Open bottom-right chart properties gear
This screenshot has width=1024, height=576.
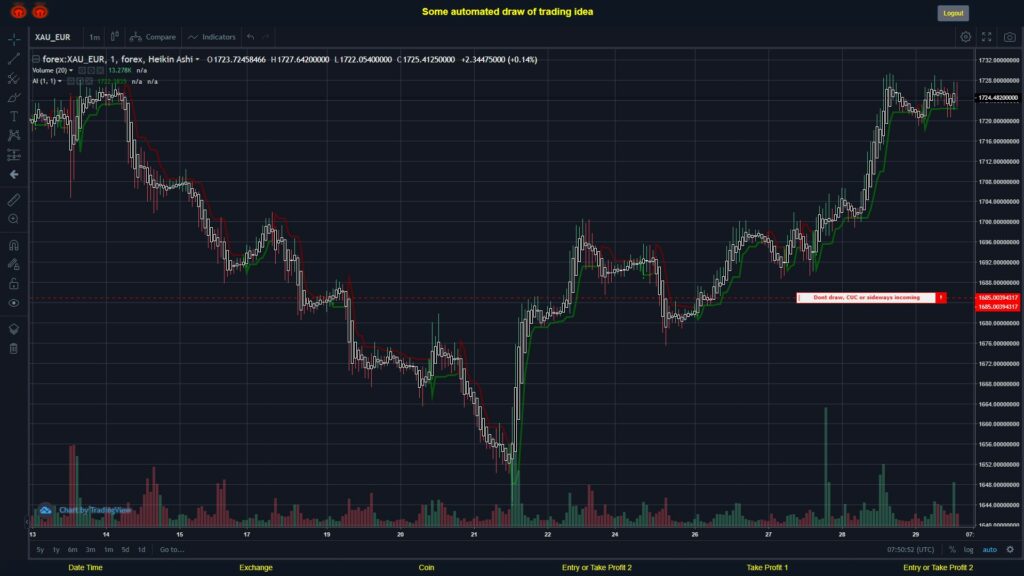(1010, 550)
